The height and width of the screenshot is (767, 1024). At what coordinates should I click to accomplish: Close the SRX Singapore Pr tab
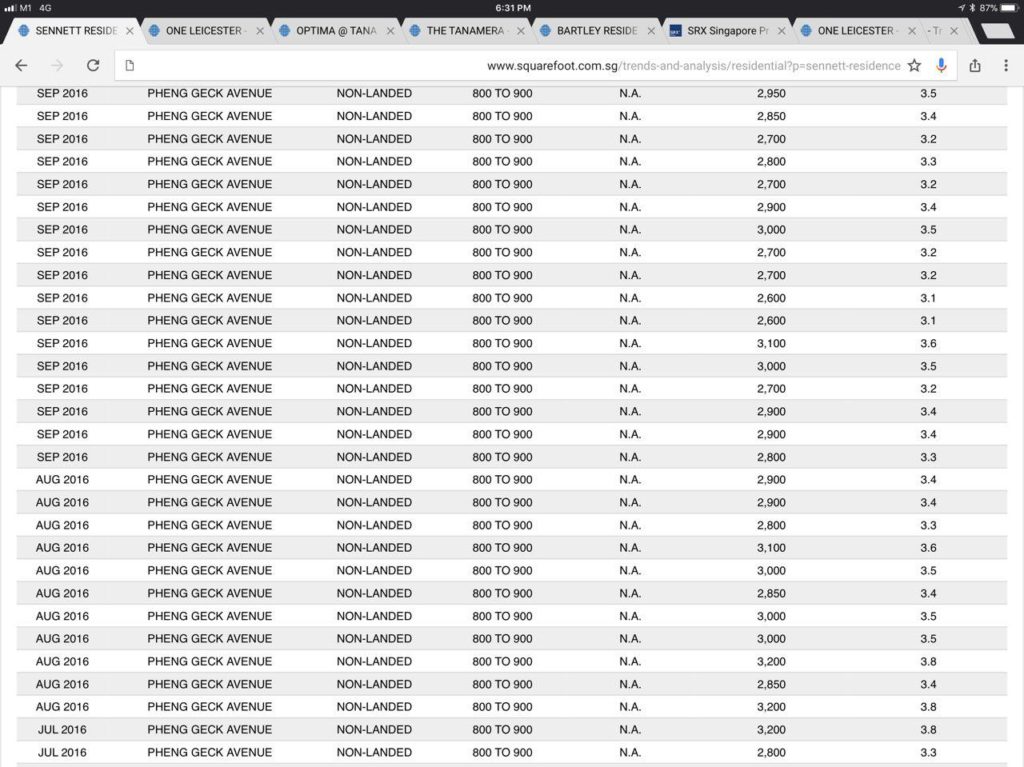(x=781, y=31)
